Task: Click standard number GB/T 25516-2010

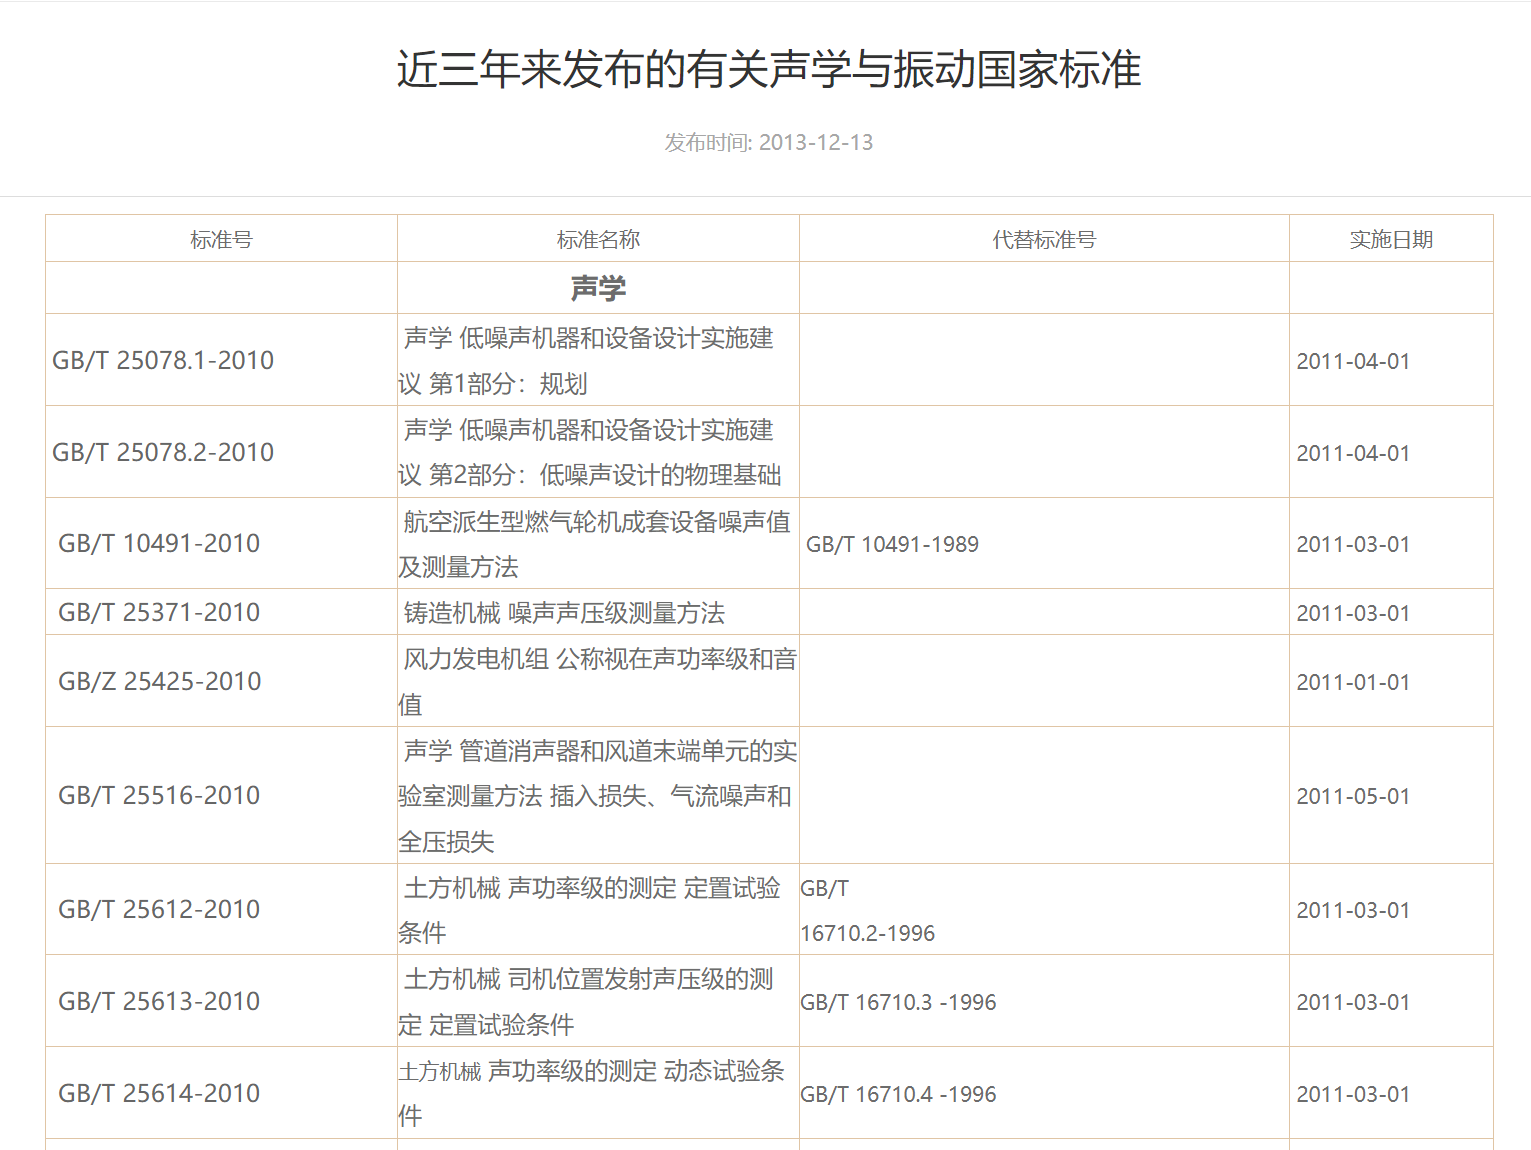Action: pos(159,796)
